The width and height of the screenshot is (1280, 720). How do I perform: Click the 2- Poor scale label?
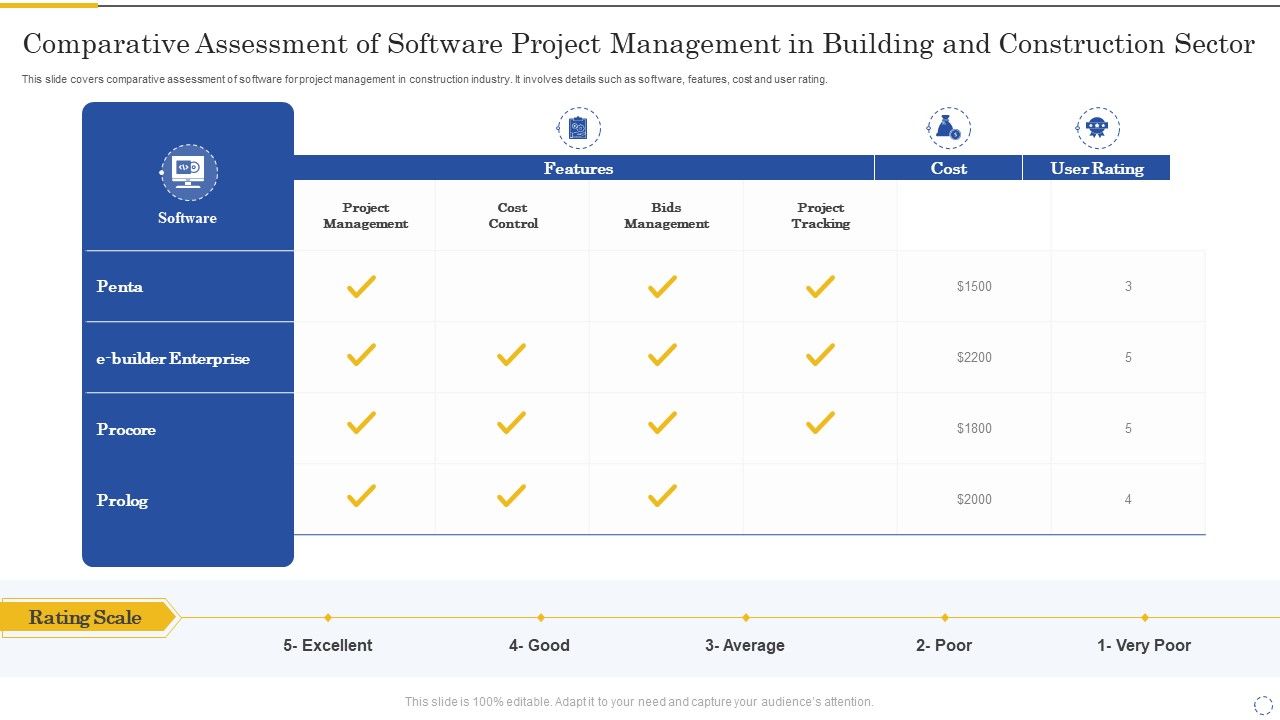(x=944, y=646)
